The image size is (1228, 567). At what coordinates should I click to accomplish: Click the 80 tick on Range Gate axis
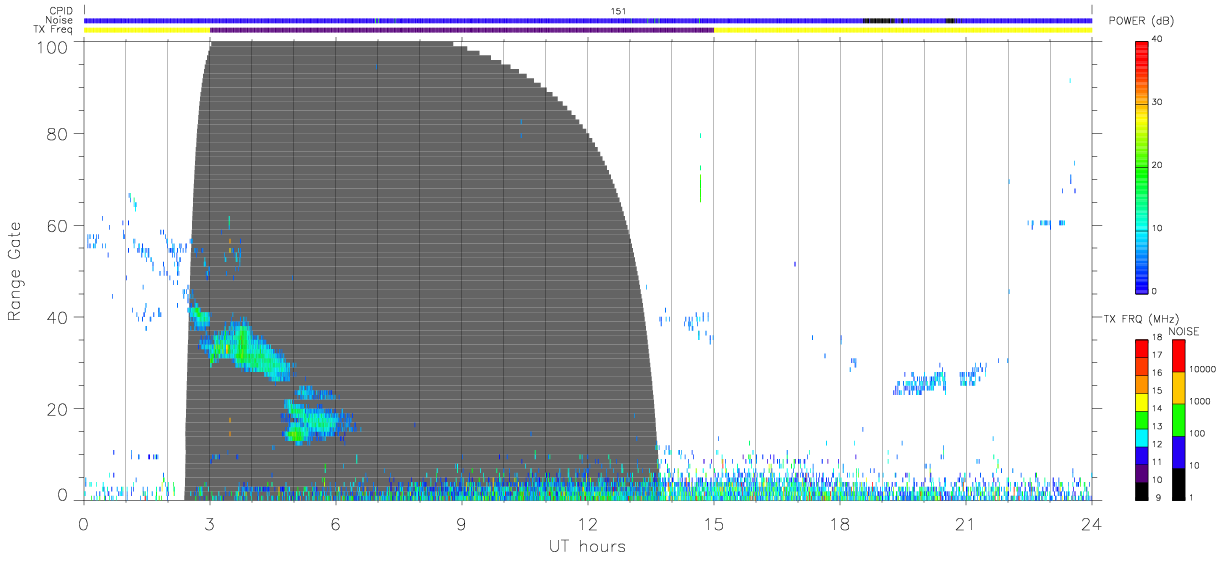(58, 134)
